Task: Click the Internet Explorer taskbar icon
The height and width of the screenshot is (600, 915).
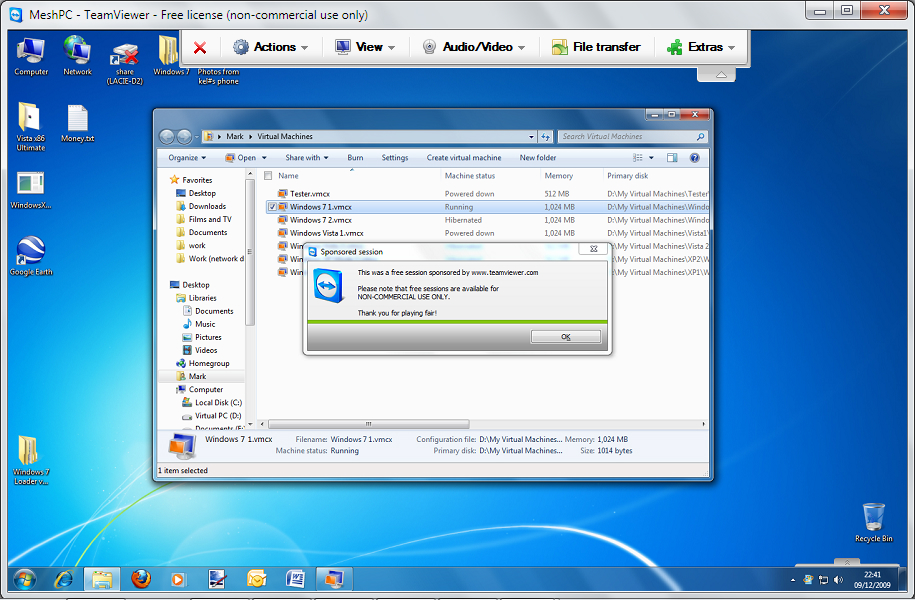Action: (64, 579)
